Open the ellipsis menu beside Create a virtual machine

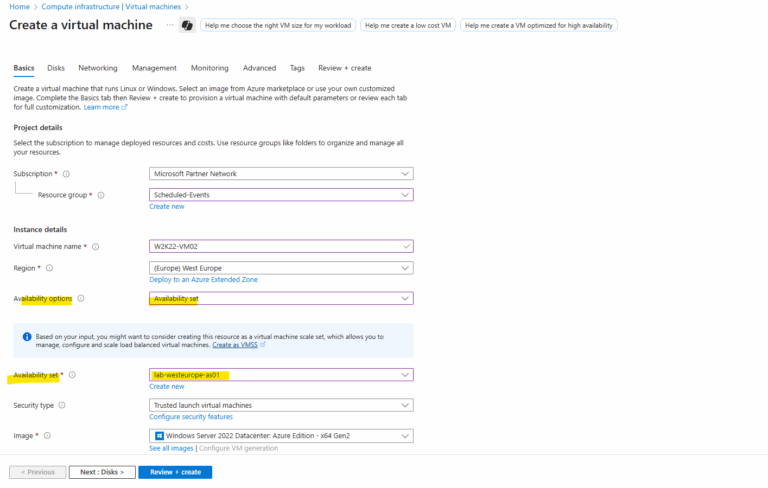point(169,25)
